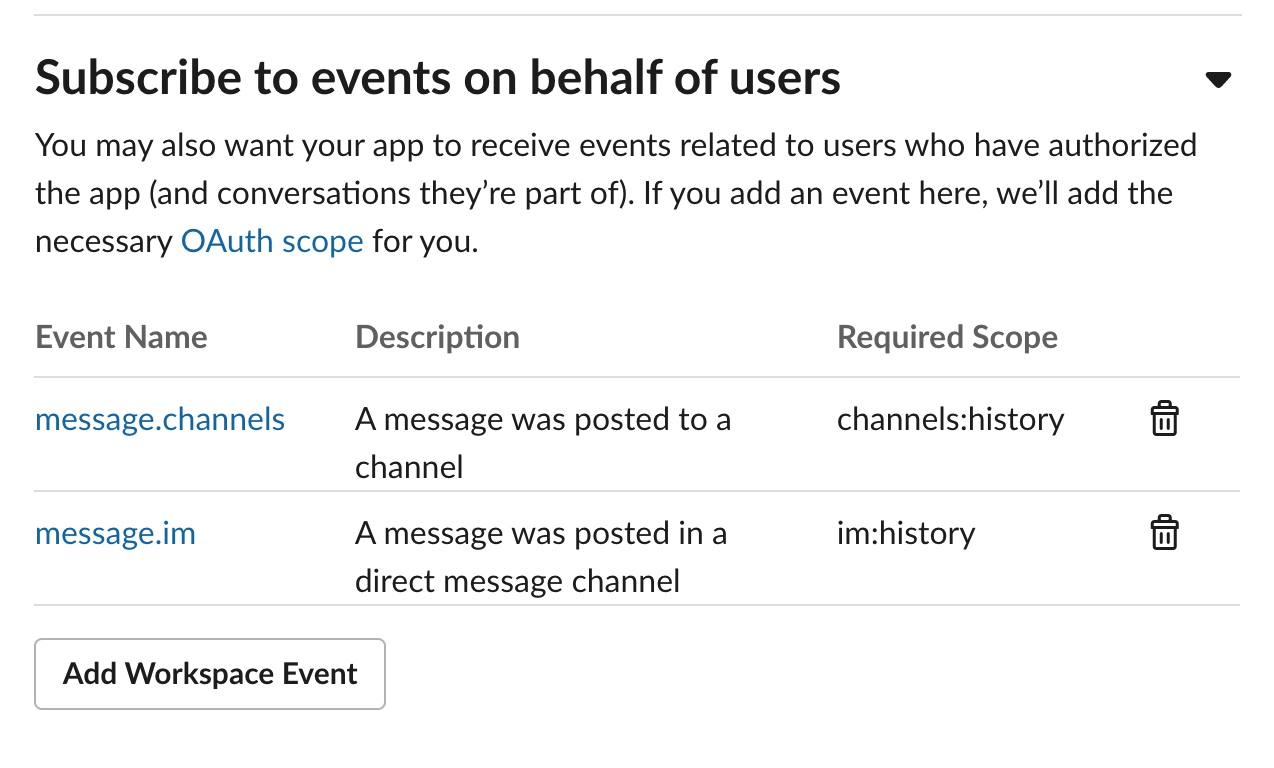The height and width of the screenshot is (768, 1274).
Task: Click the phrase 'necessary' before OAuth scope link
Action: (104, 242)
